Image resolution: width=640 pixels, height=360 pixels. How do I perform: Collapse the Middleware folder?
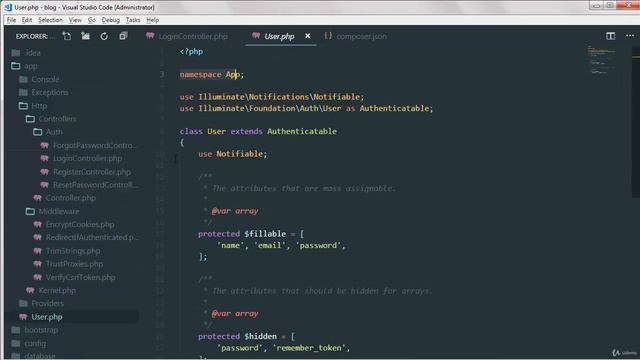pyautogui.click(x=53, y=211)
